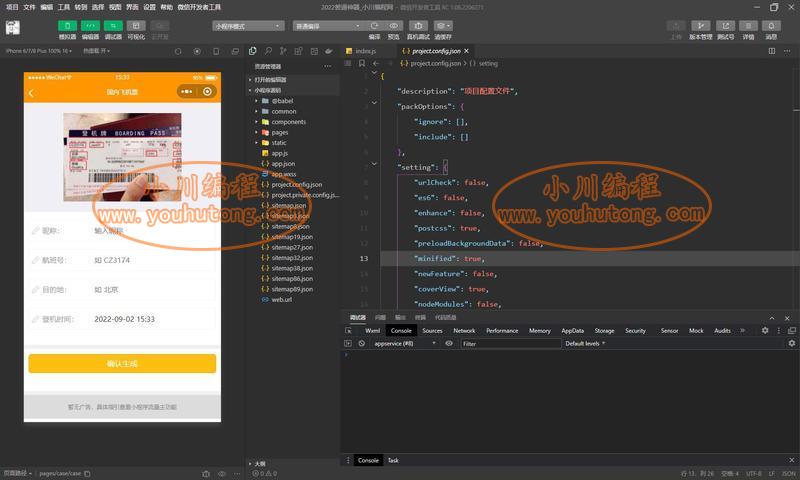
Task: Click the simulator back arrow
Action: (32, 93)
